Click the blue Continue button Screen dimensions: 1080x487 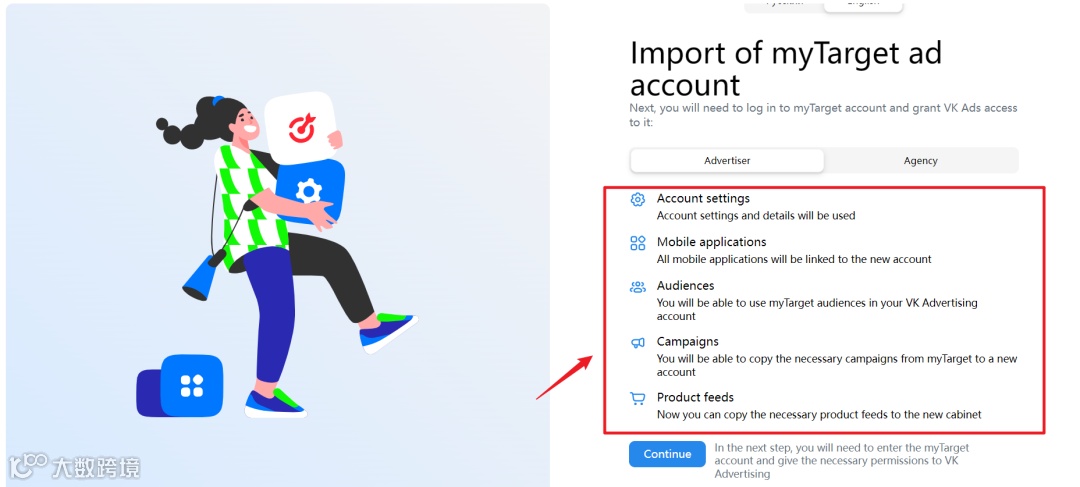point(667,454)
